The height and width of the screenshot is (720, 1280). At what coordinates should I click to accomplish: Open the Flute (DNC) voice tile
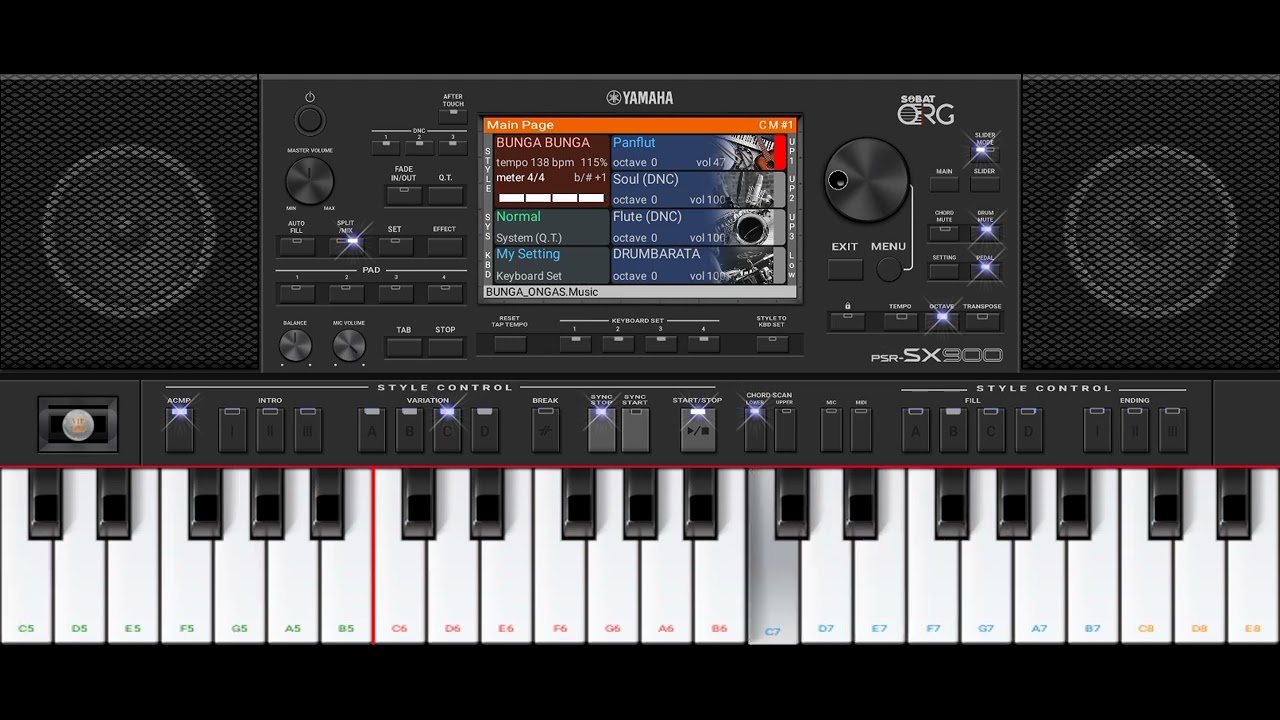tap(699, 227)
